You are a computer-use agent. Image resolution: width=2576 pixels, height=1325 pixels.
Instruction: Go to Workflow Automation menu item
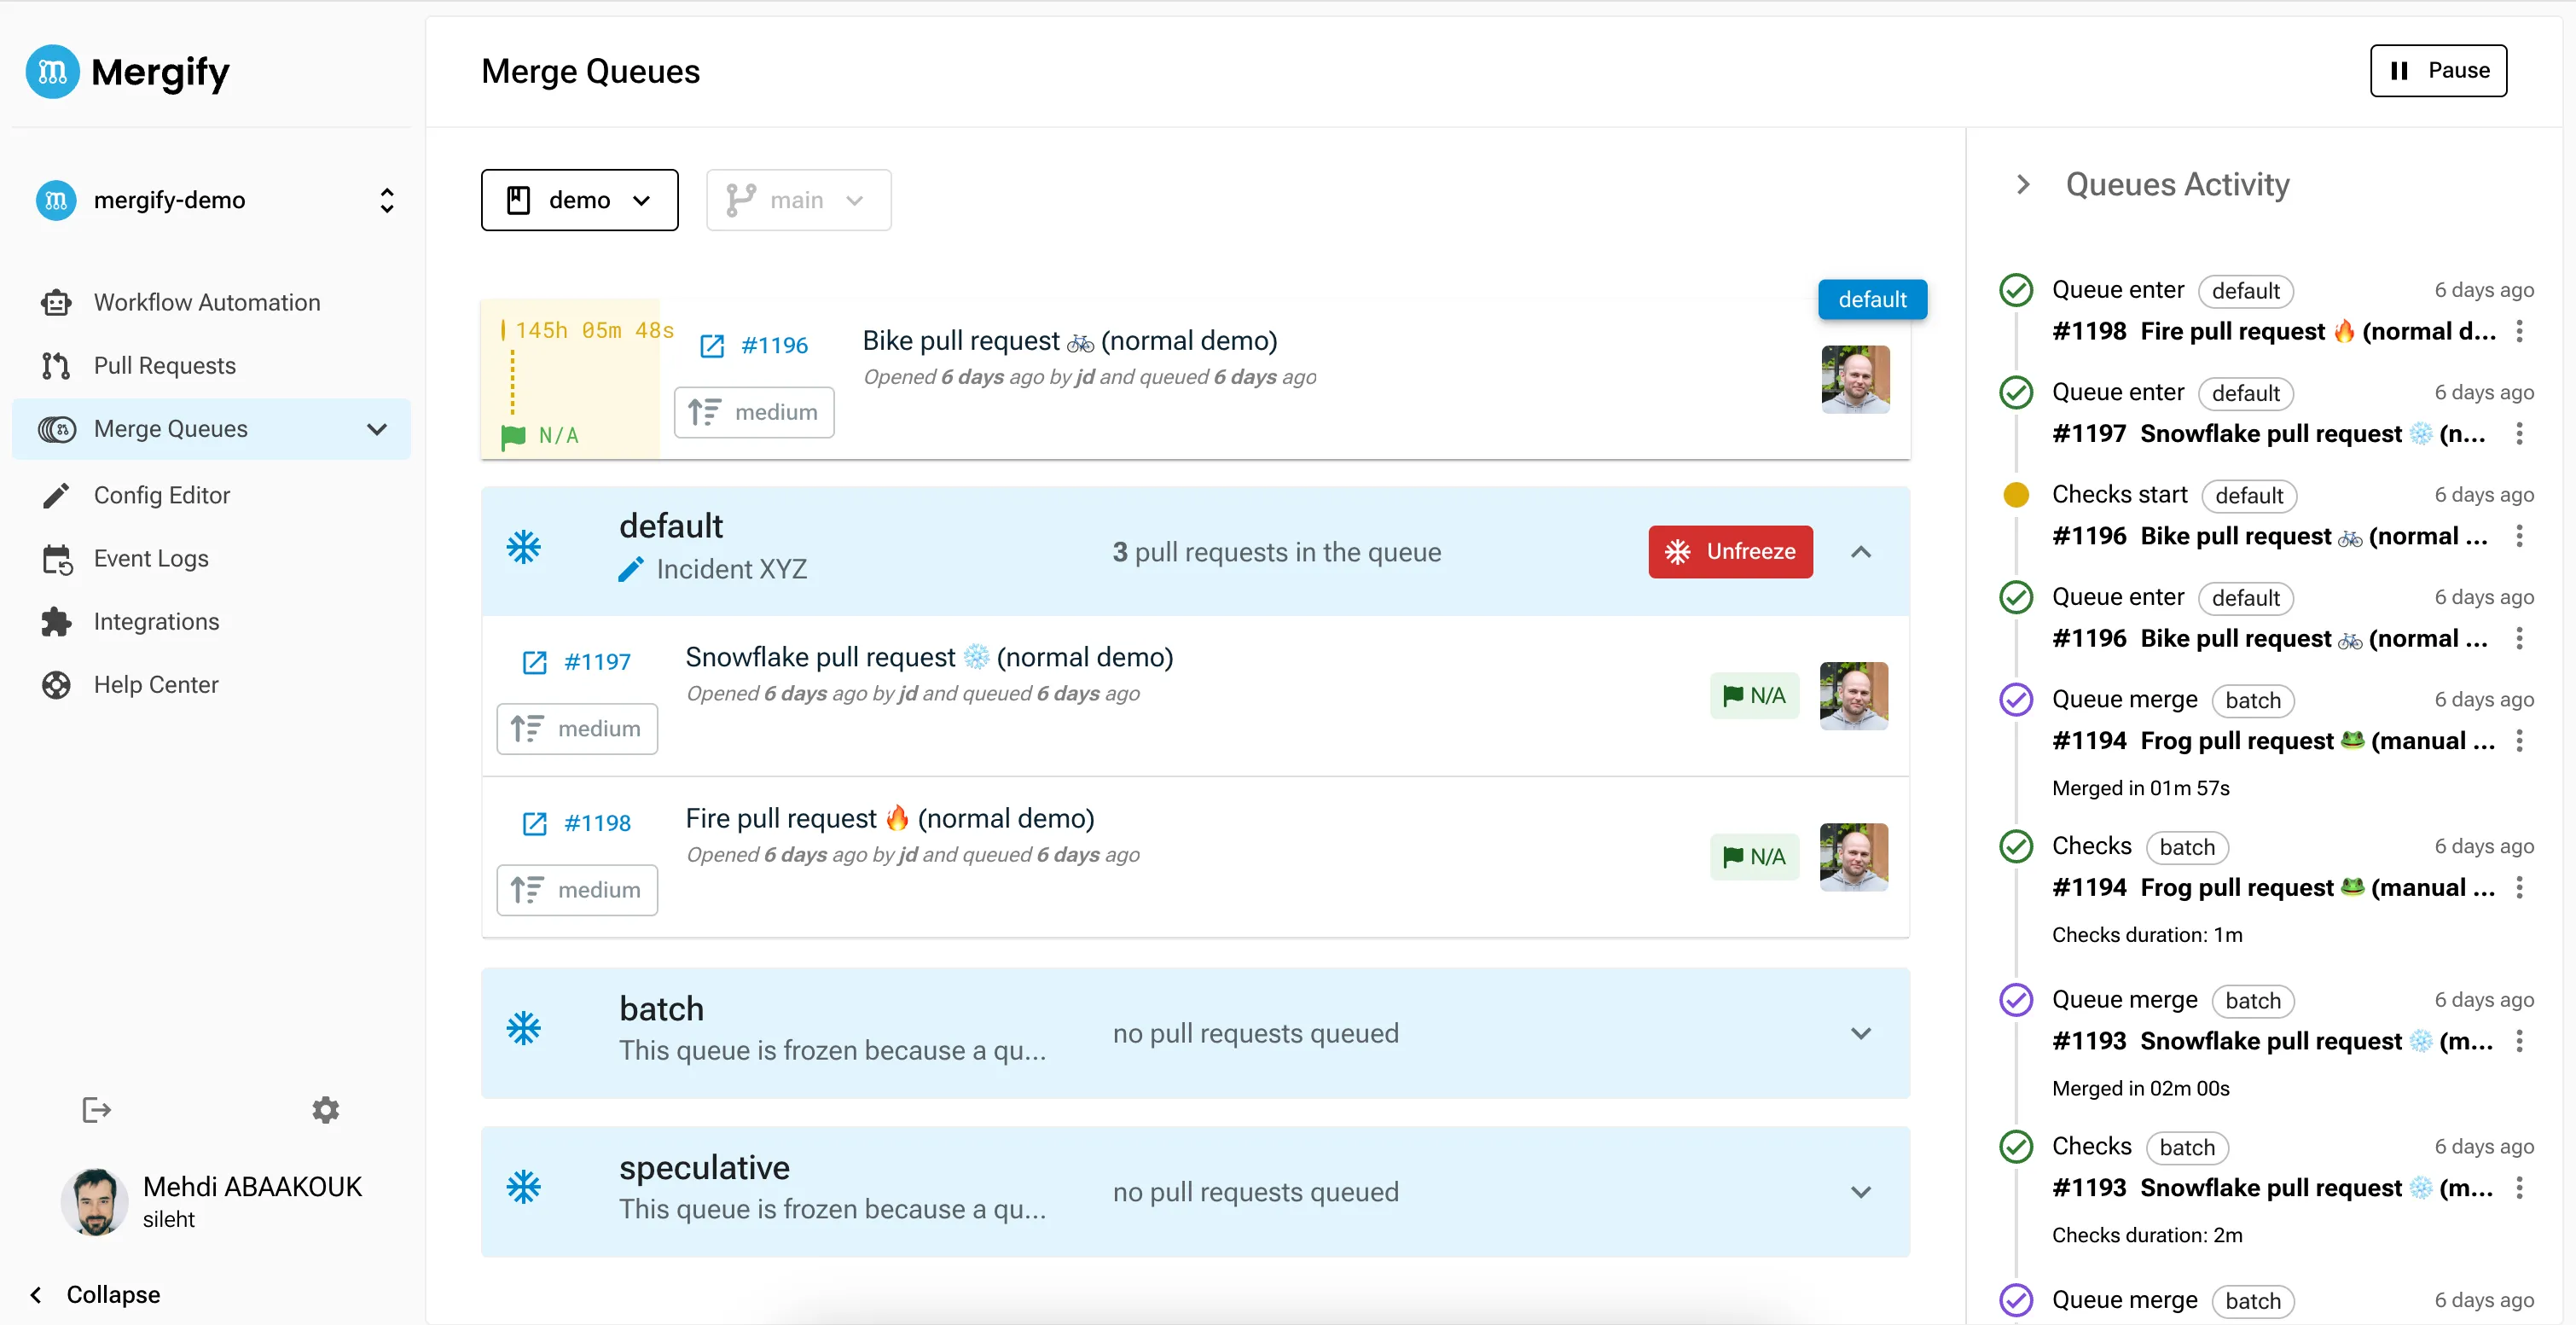pyautogui.click(x=206, y=302)
